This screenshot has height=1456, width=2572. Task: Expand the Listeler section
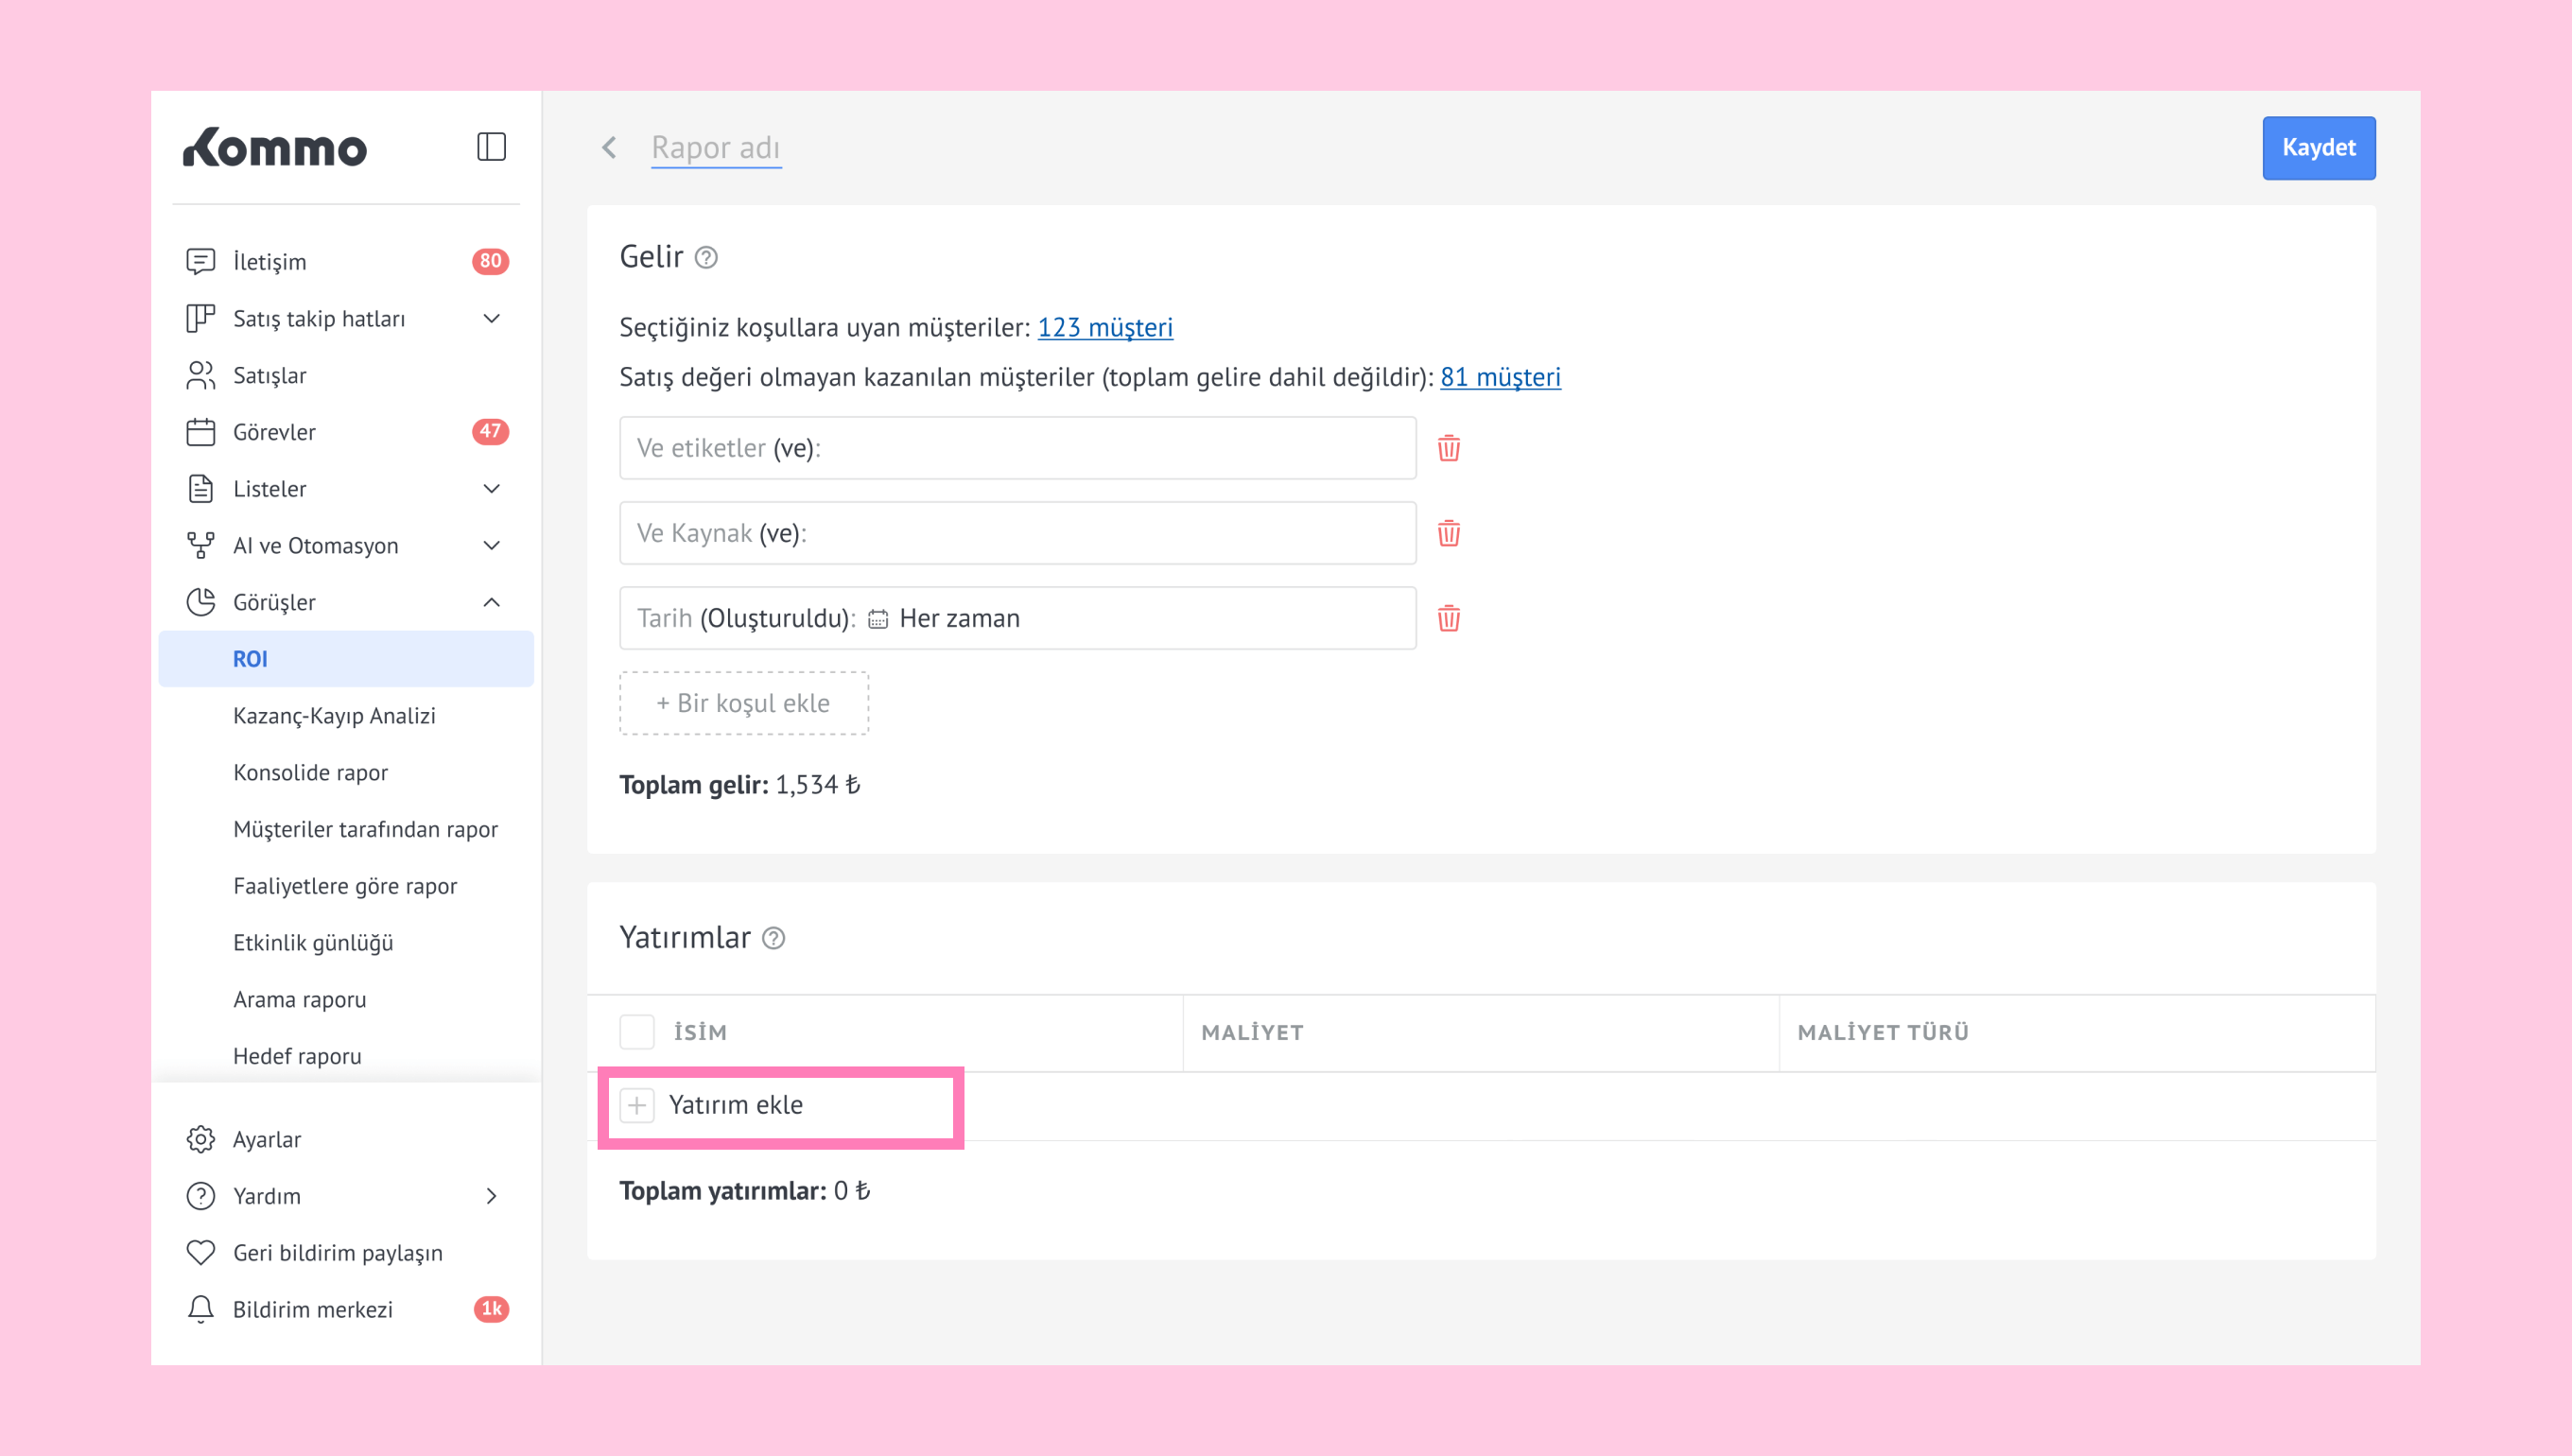[x=491, y=489]
